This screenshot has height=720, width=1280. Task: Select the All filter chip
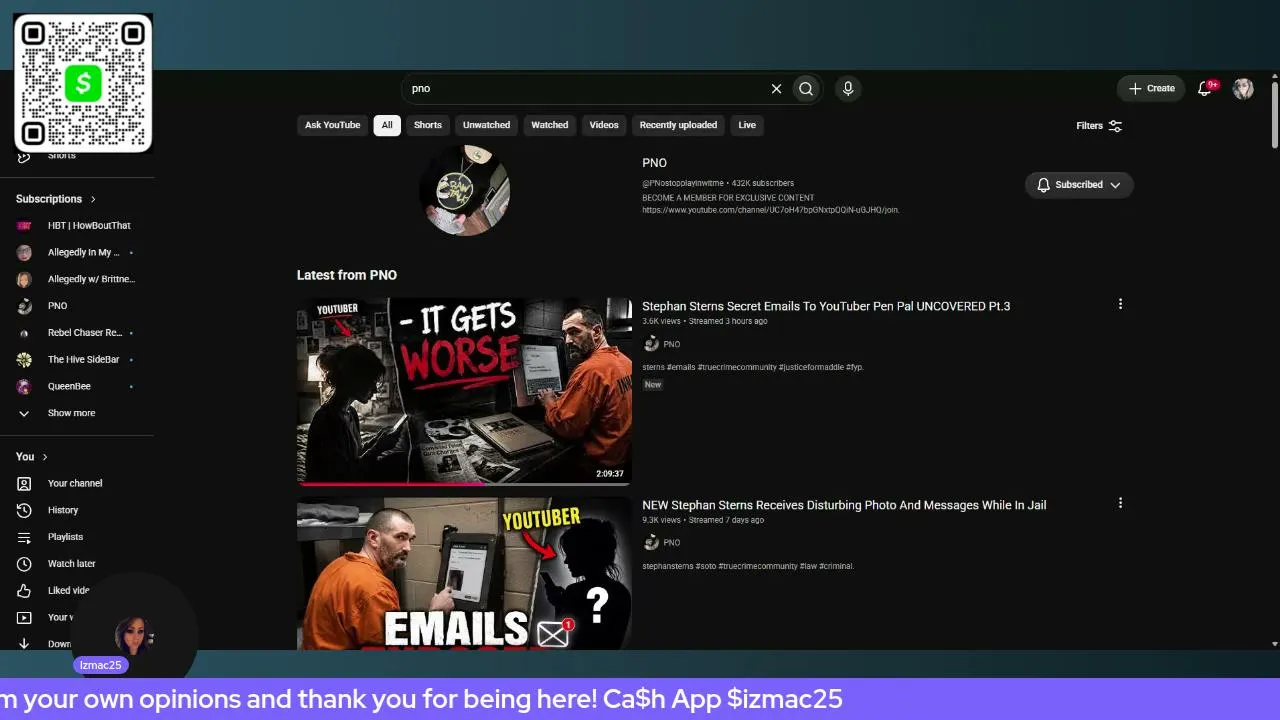pyautogui.click(x=387, y=125)
